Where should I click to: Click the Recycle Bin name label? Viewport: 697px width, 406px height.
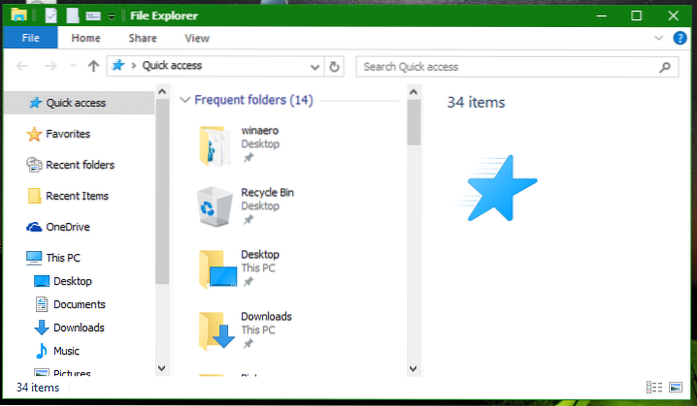pos(267,192)
